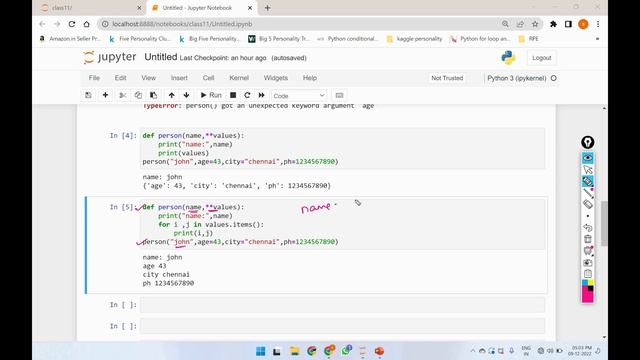640x360 pixels.
Task: Click the Python logo in notebook header
Action: click(x=508, y=58)
